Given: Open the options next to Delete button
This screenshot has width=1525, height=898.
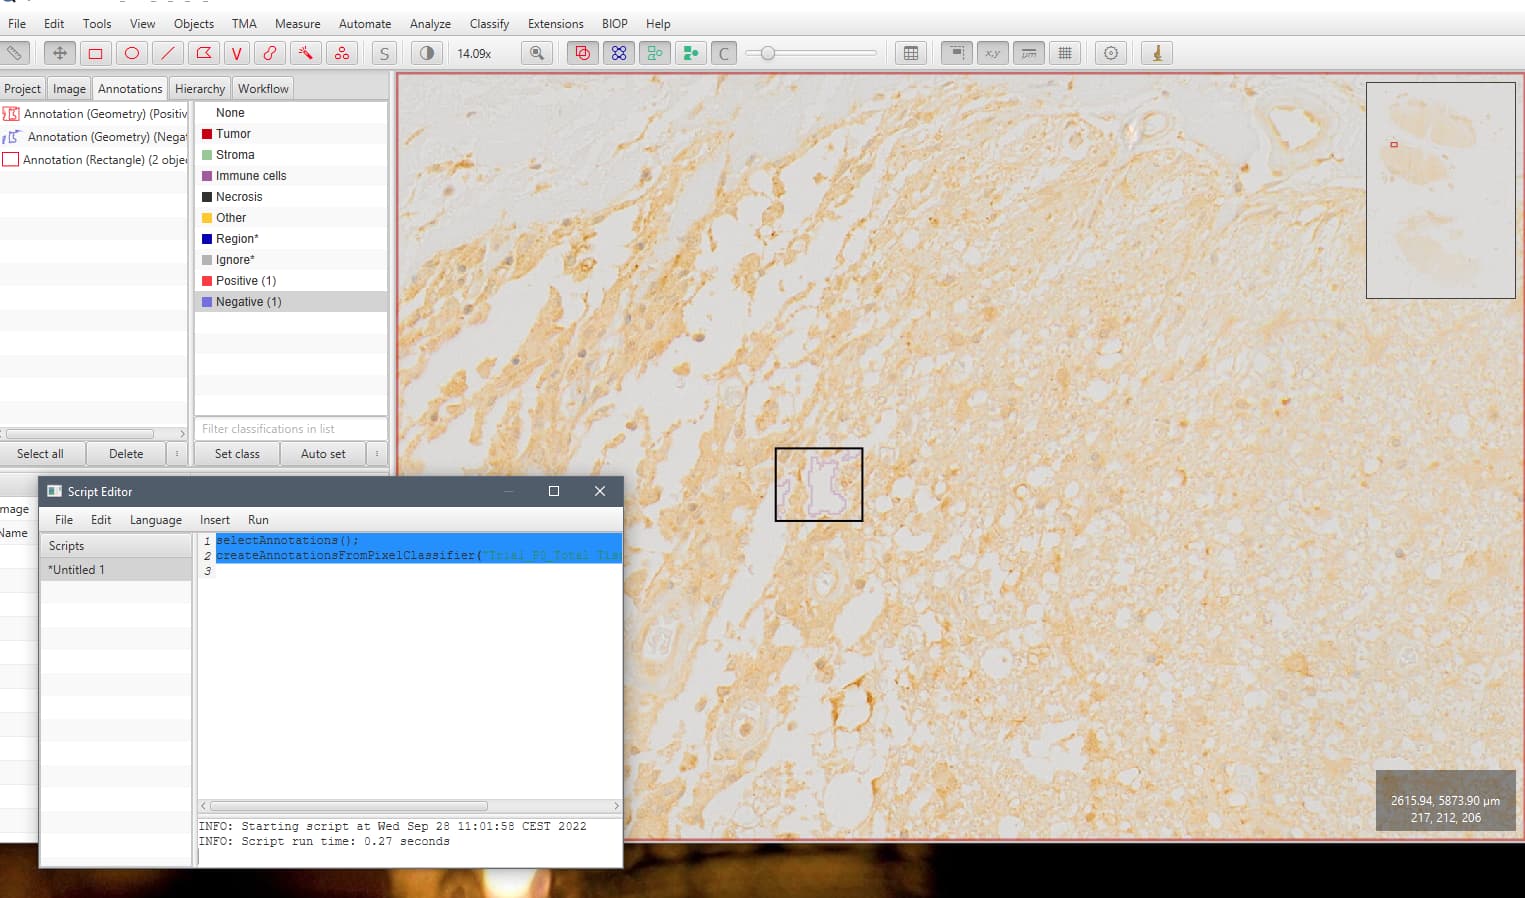Looking at the screenshot, I should point(177,454).
